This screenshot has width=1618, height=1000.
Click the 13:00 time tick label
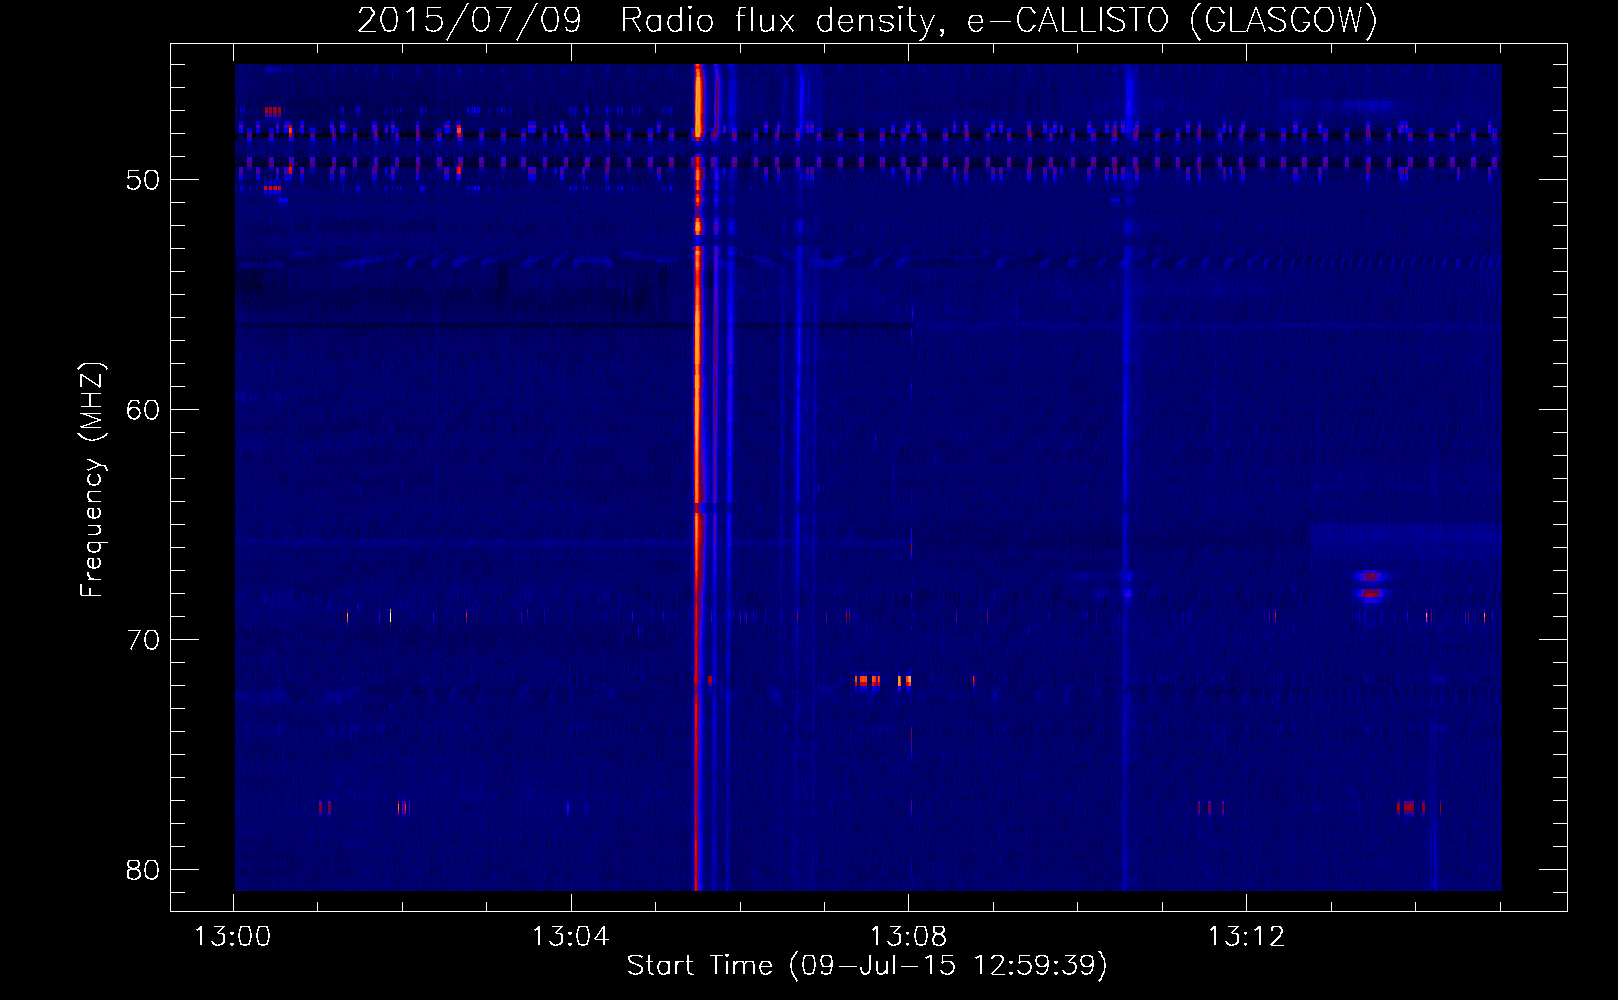pos(233,937)
